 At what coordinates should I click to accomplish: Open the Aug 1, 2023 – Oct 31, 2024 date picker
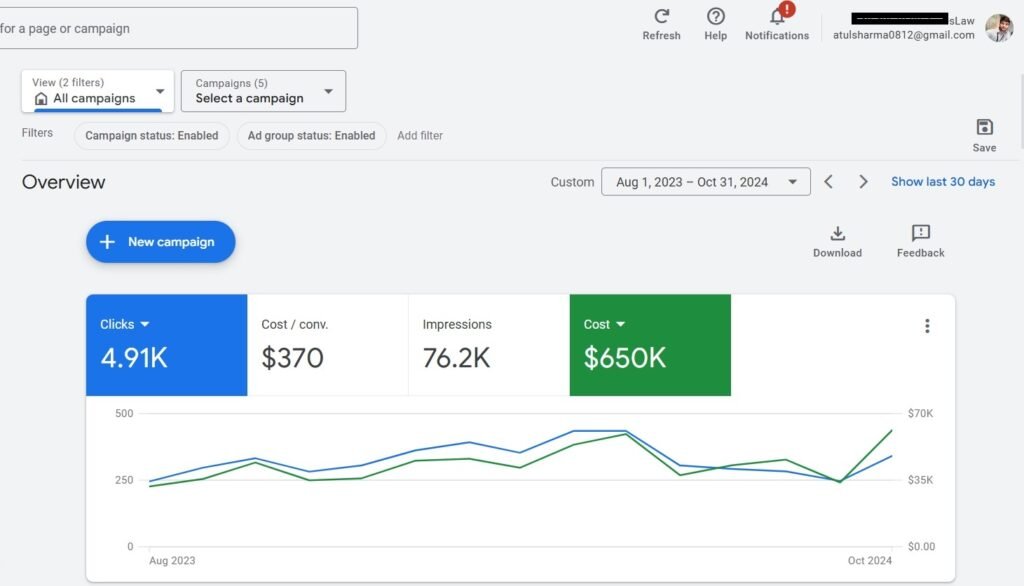705,181
